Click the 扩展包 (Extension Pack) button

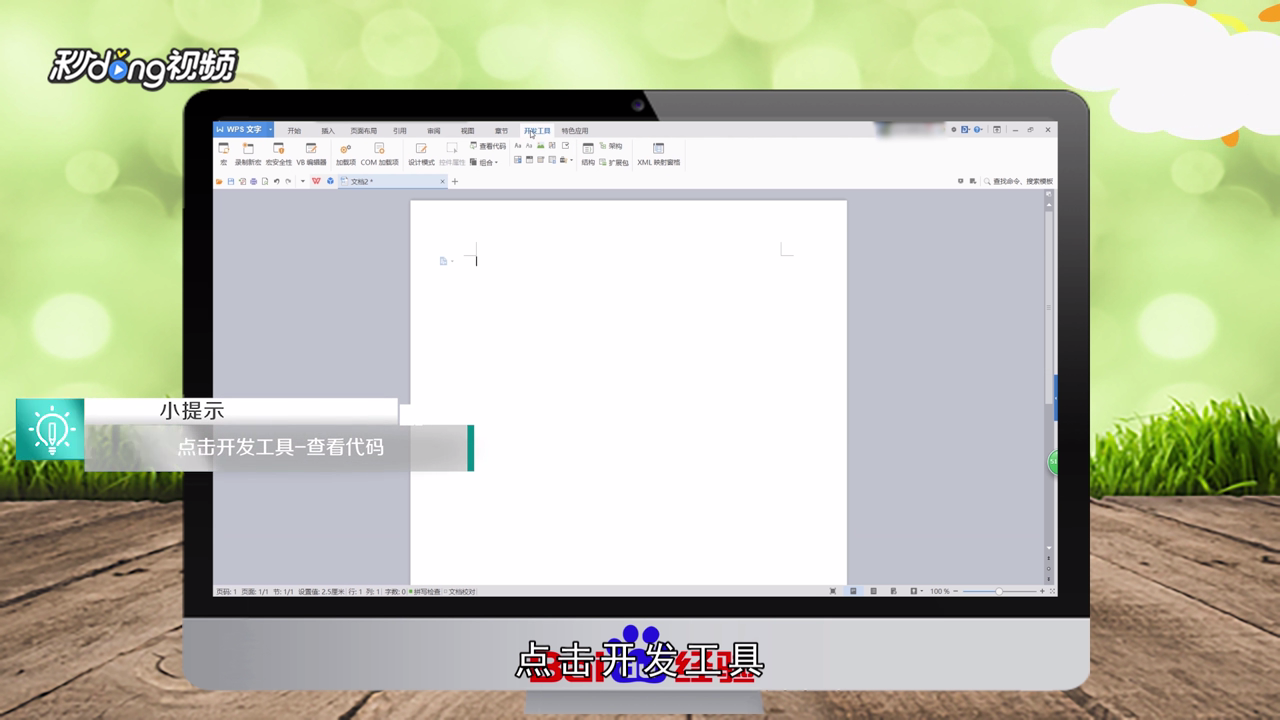pos(612,161)
